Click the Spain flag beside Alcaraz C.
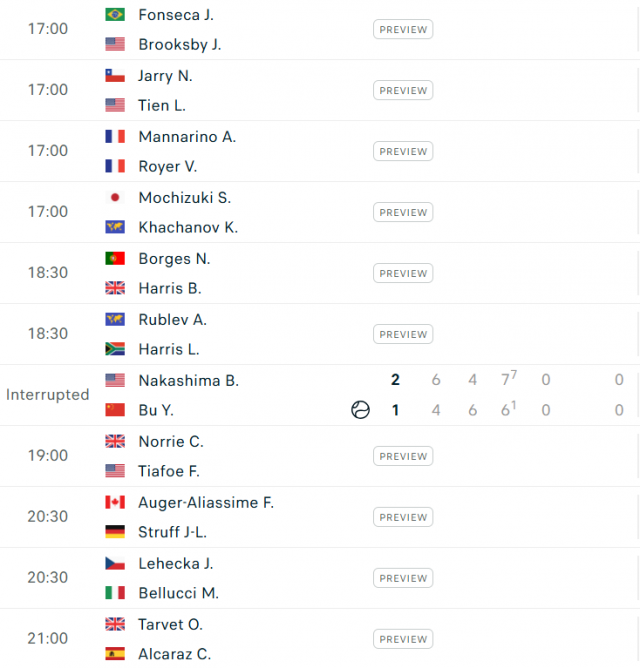 (115, 654)
